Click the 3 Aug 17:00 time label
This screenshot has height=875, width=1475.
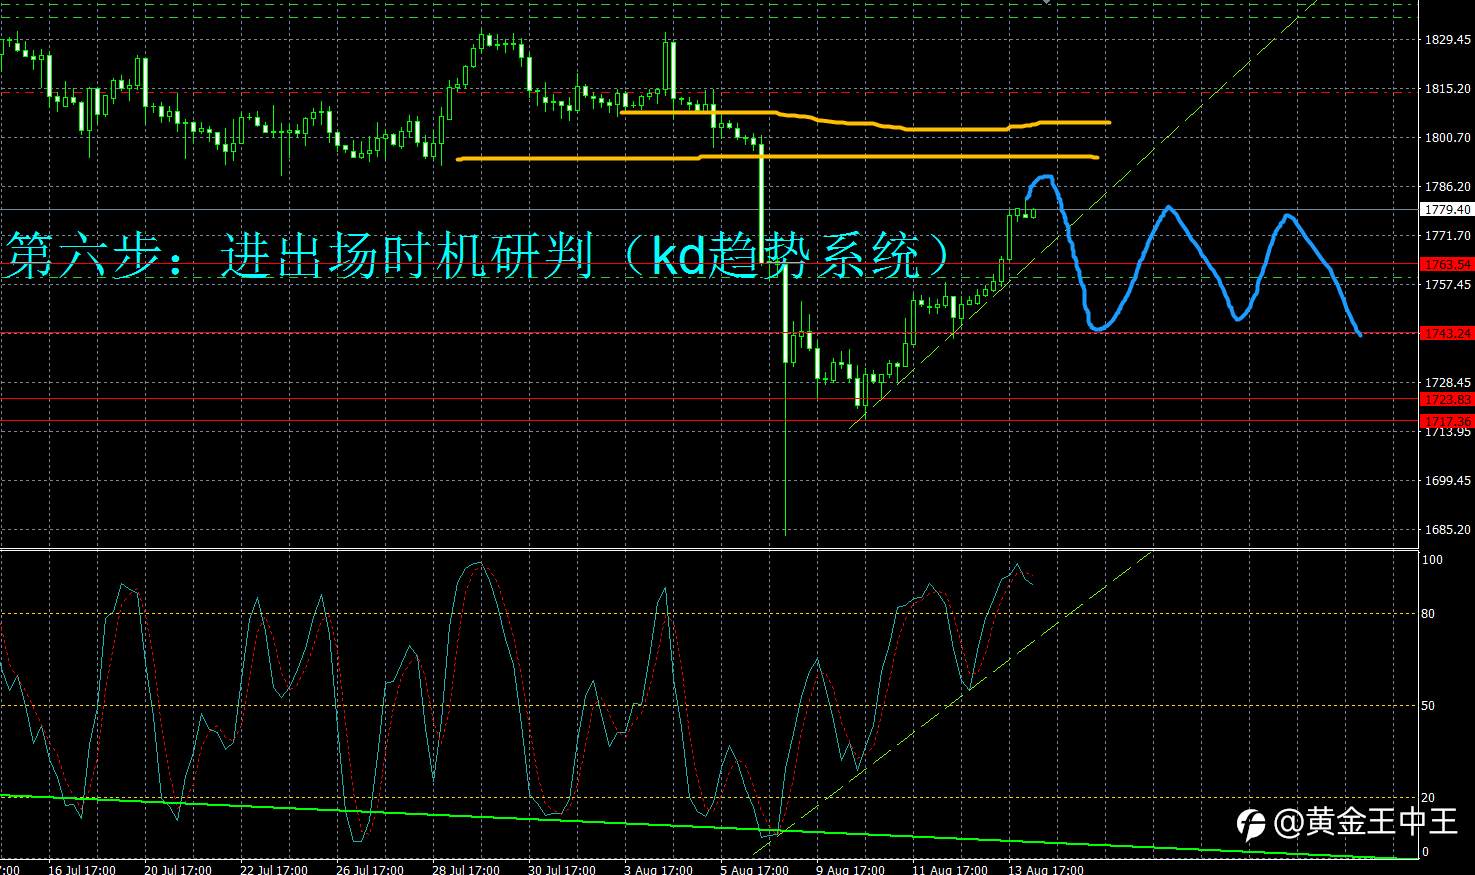pos(658,869)
